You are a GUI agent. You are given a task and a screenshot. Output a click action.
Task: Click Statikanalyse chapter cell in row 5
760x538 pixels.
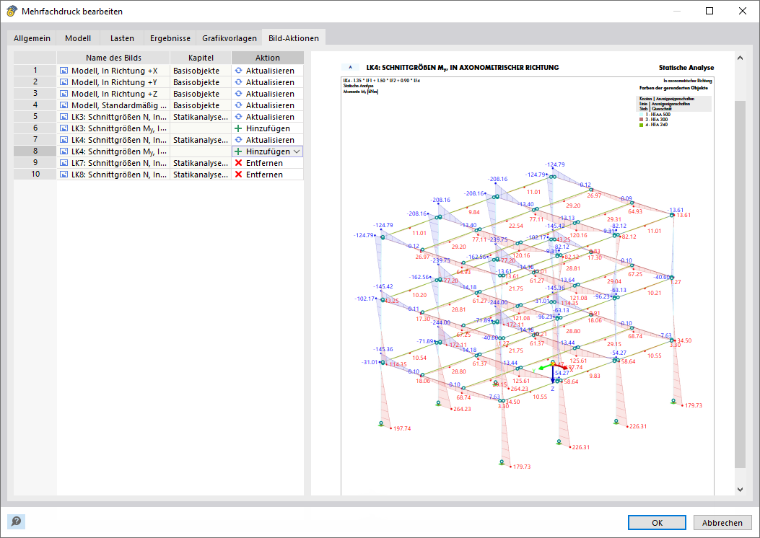(201, 117)
